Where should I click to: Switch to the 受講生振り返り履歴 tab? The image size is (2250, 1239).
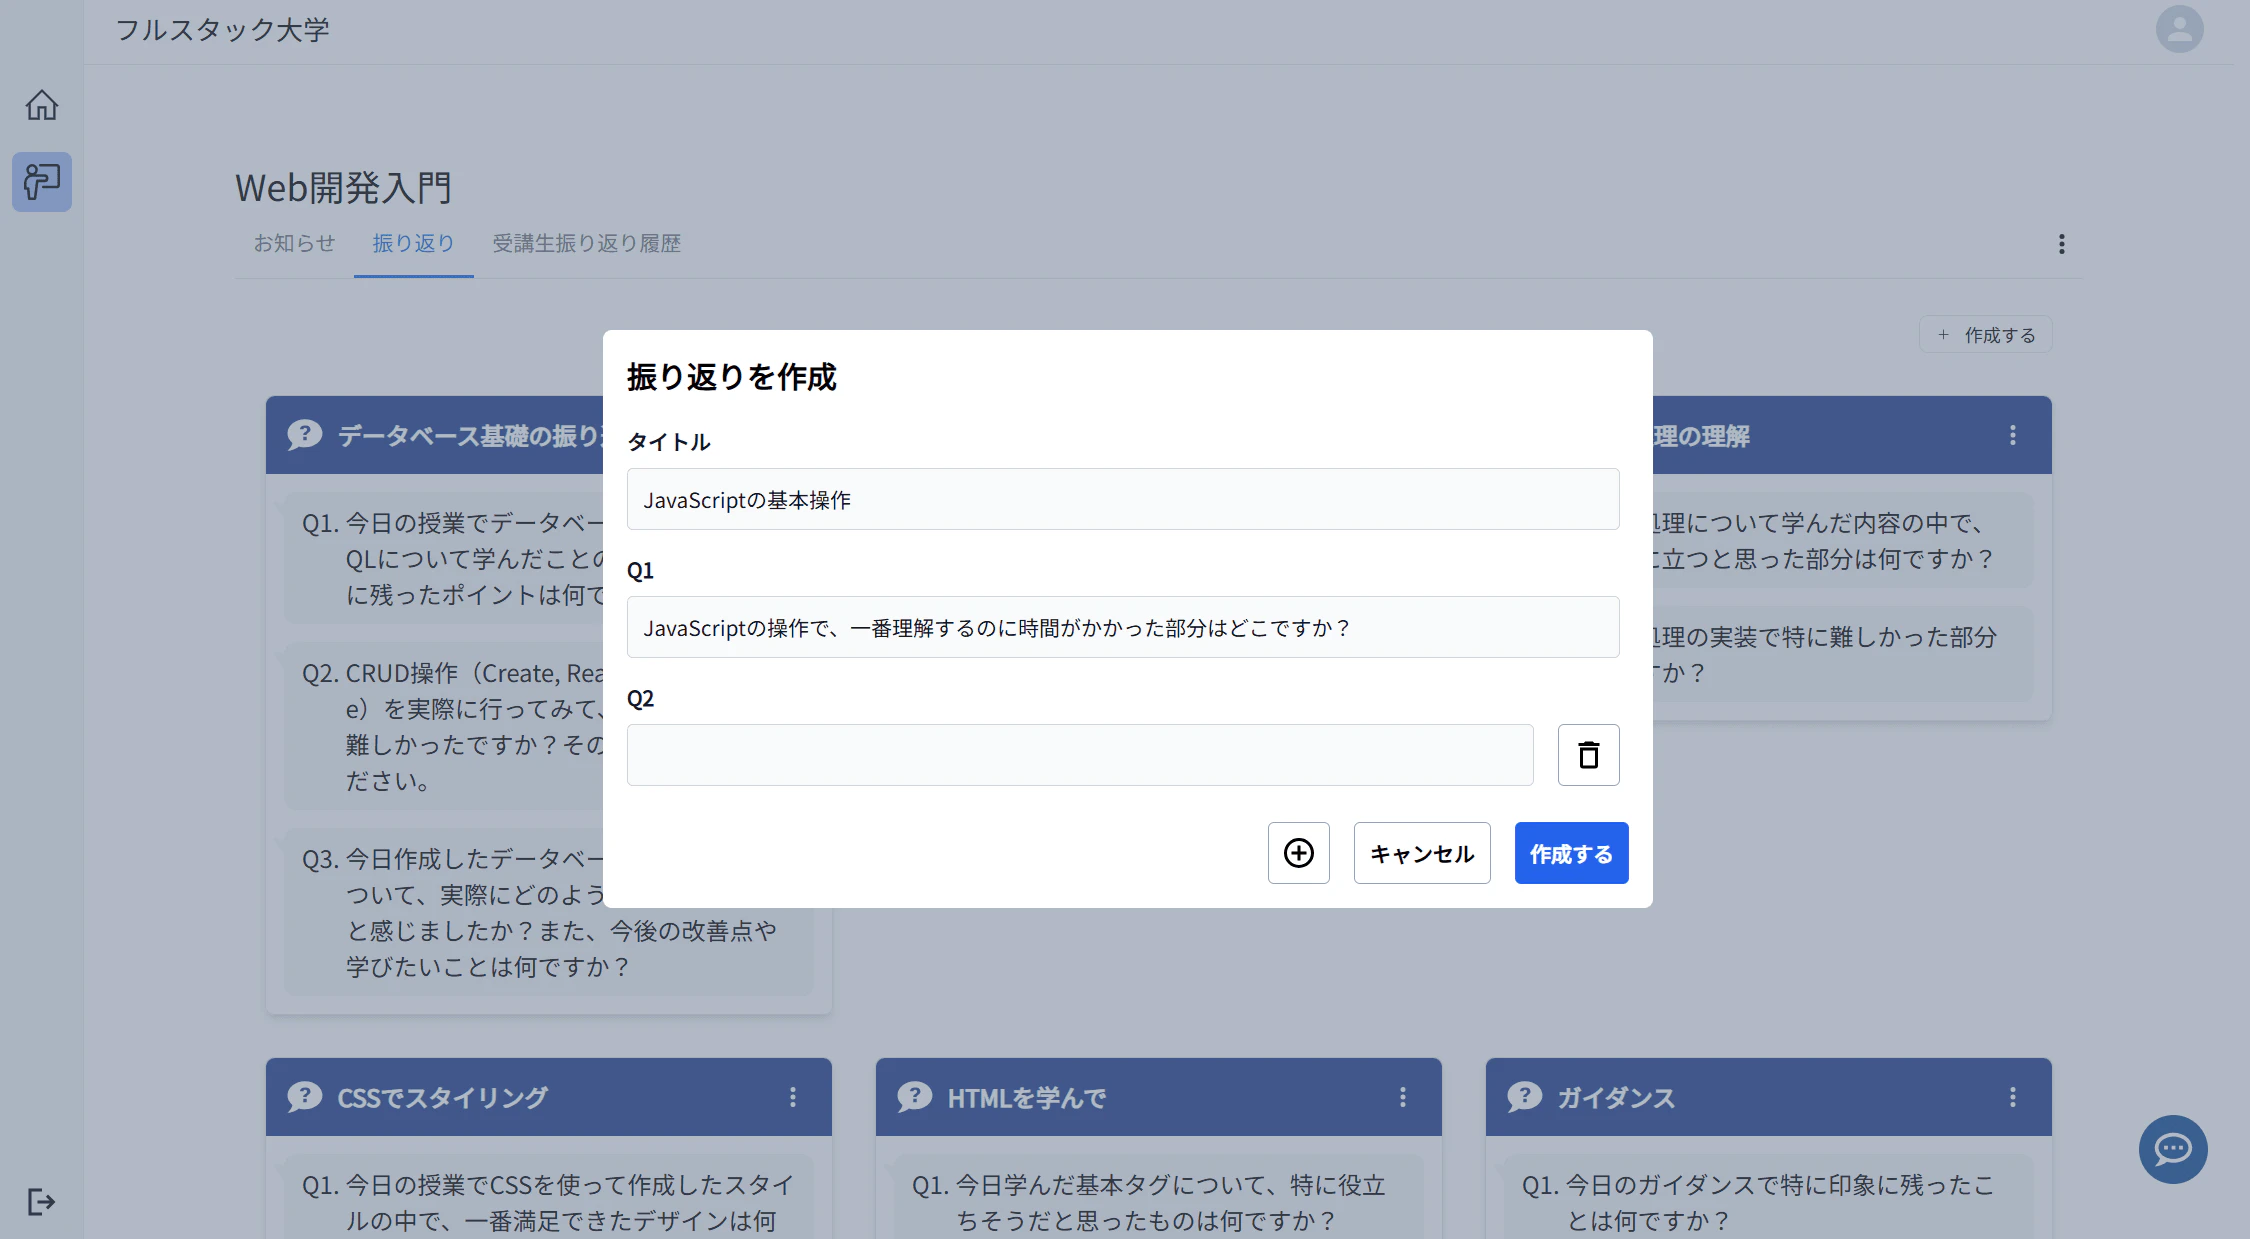(586, 243)
